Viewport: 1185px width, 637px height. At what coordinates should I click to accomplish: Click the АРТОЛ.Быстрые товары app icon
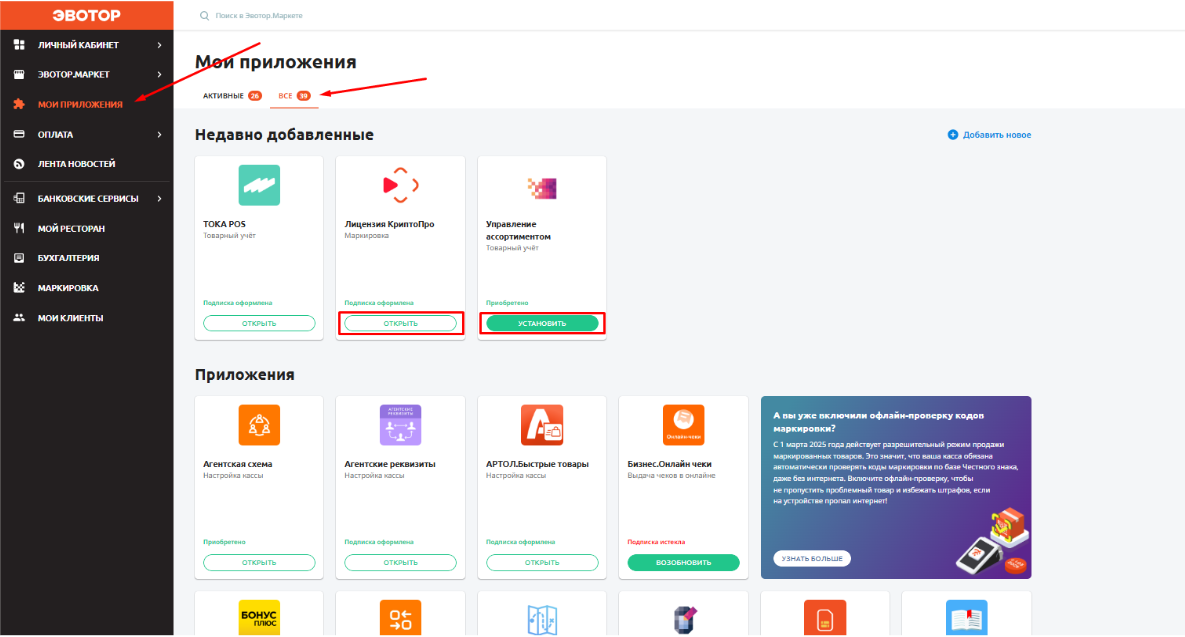542,425
